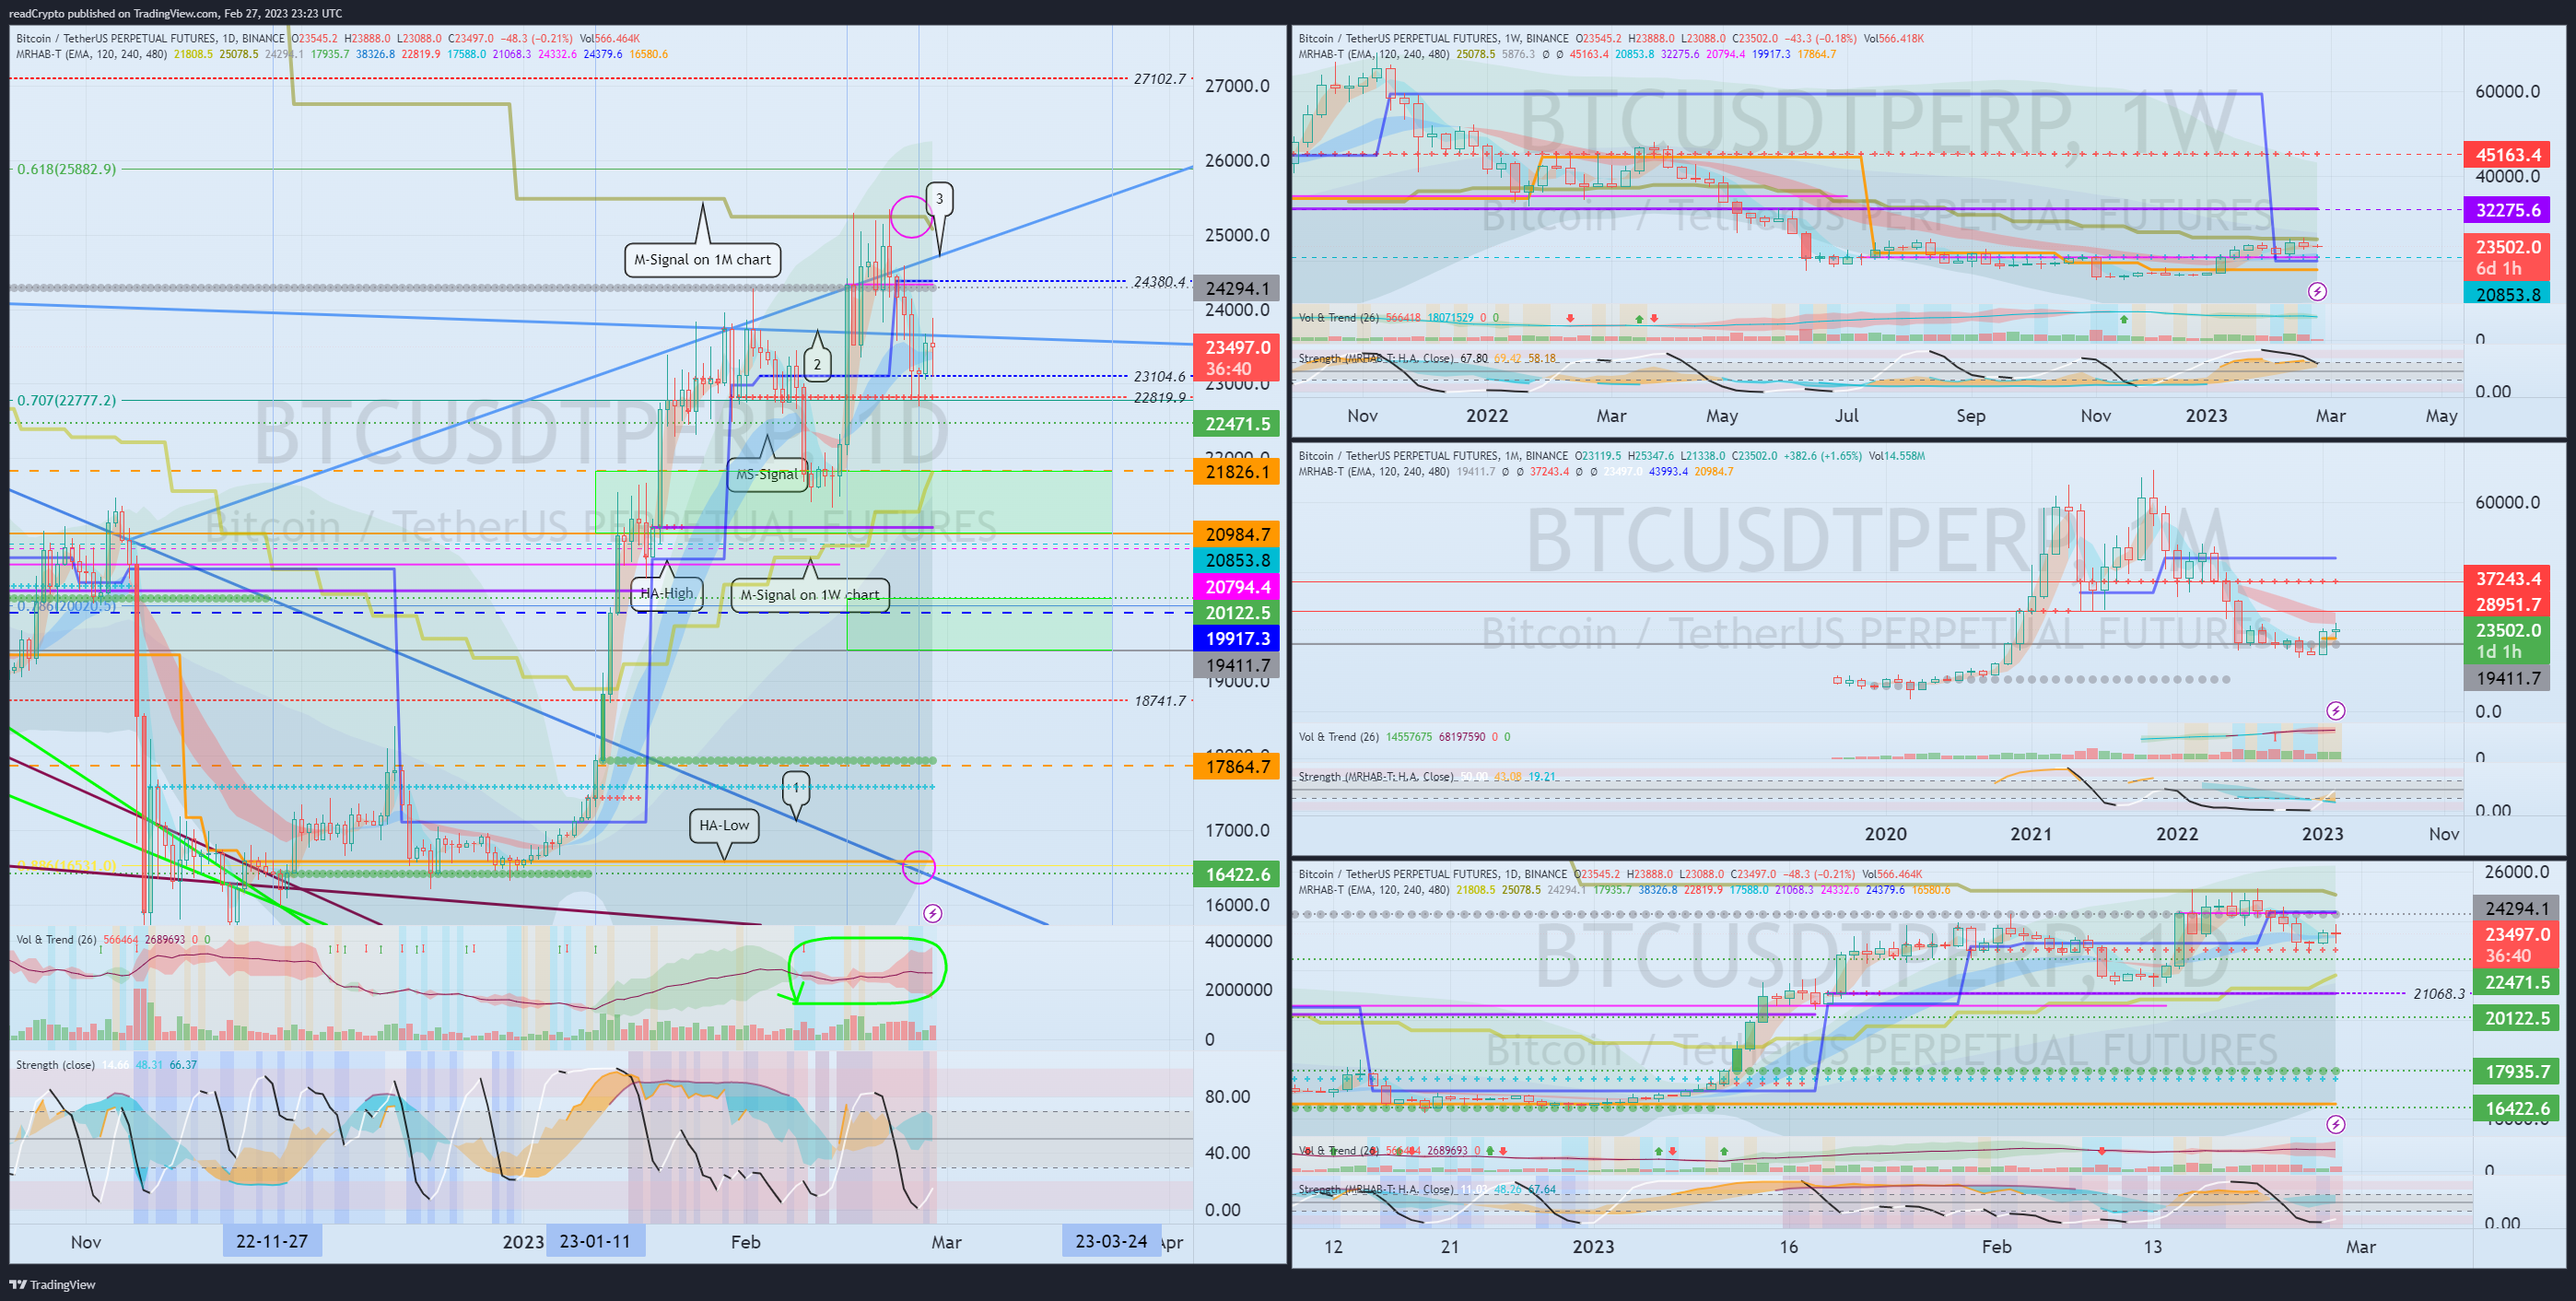2576x1301 pixels.
Task: Click the cyan 20853.8 price label on the main chart
Action: (1237, 560)
